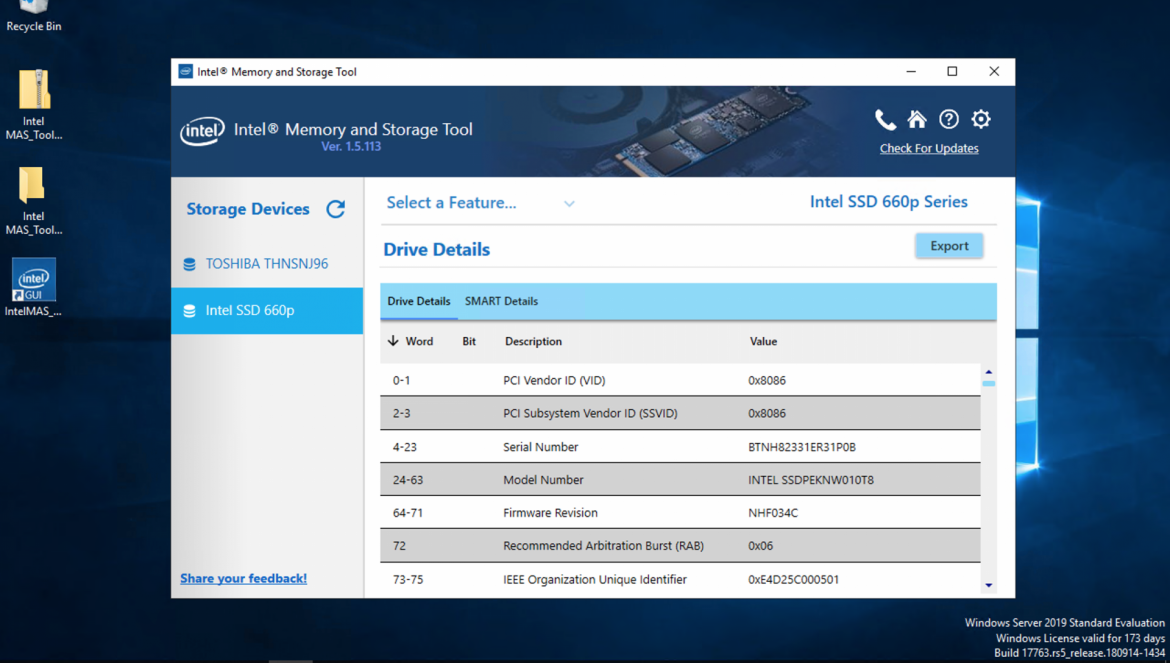Select the Intel SSD 660p device
1170x663 pixels.
coord(267,310)
